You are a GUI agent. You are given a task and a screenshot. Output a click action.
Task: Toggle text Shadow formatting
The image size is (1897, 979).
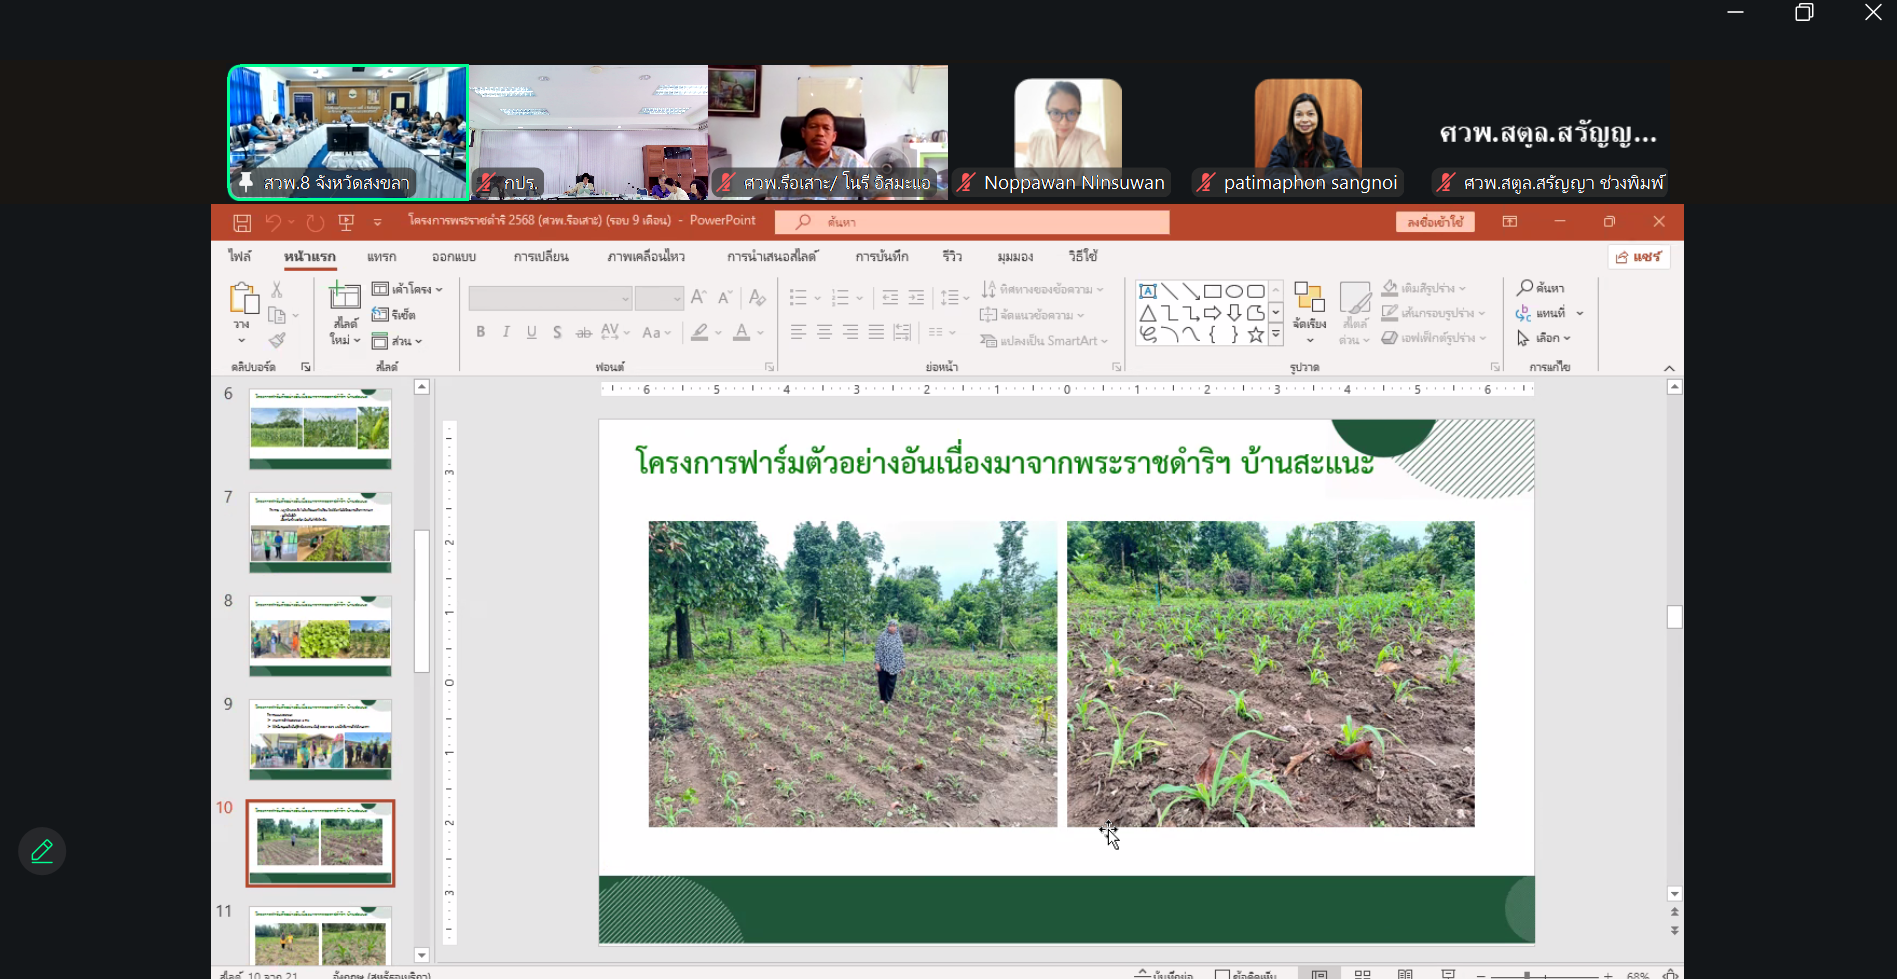(x=557, y=332)
